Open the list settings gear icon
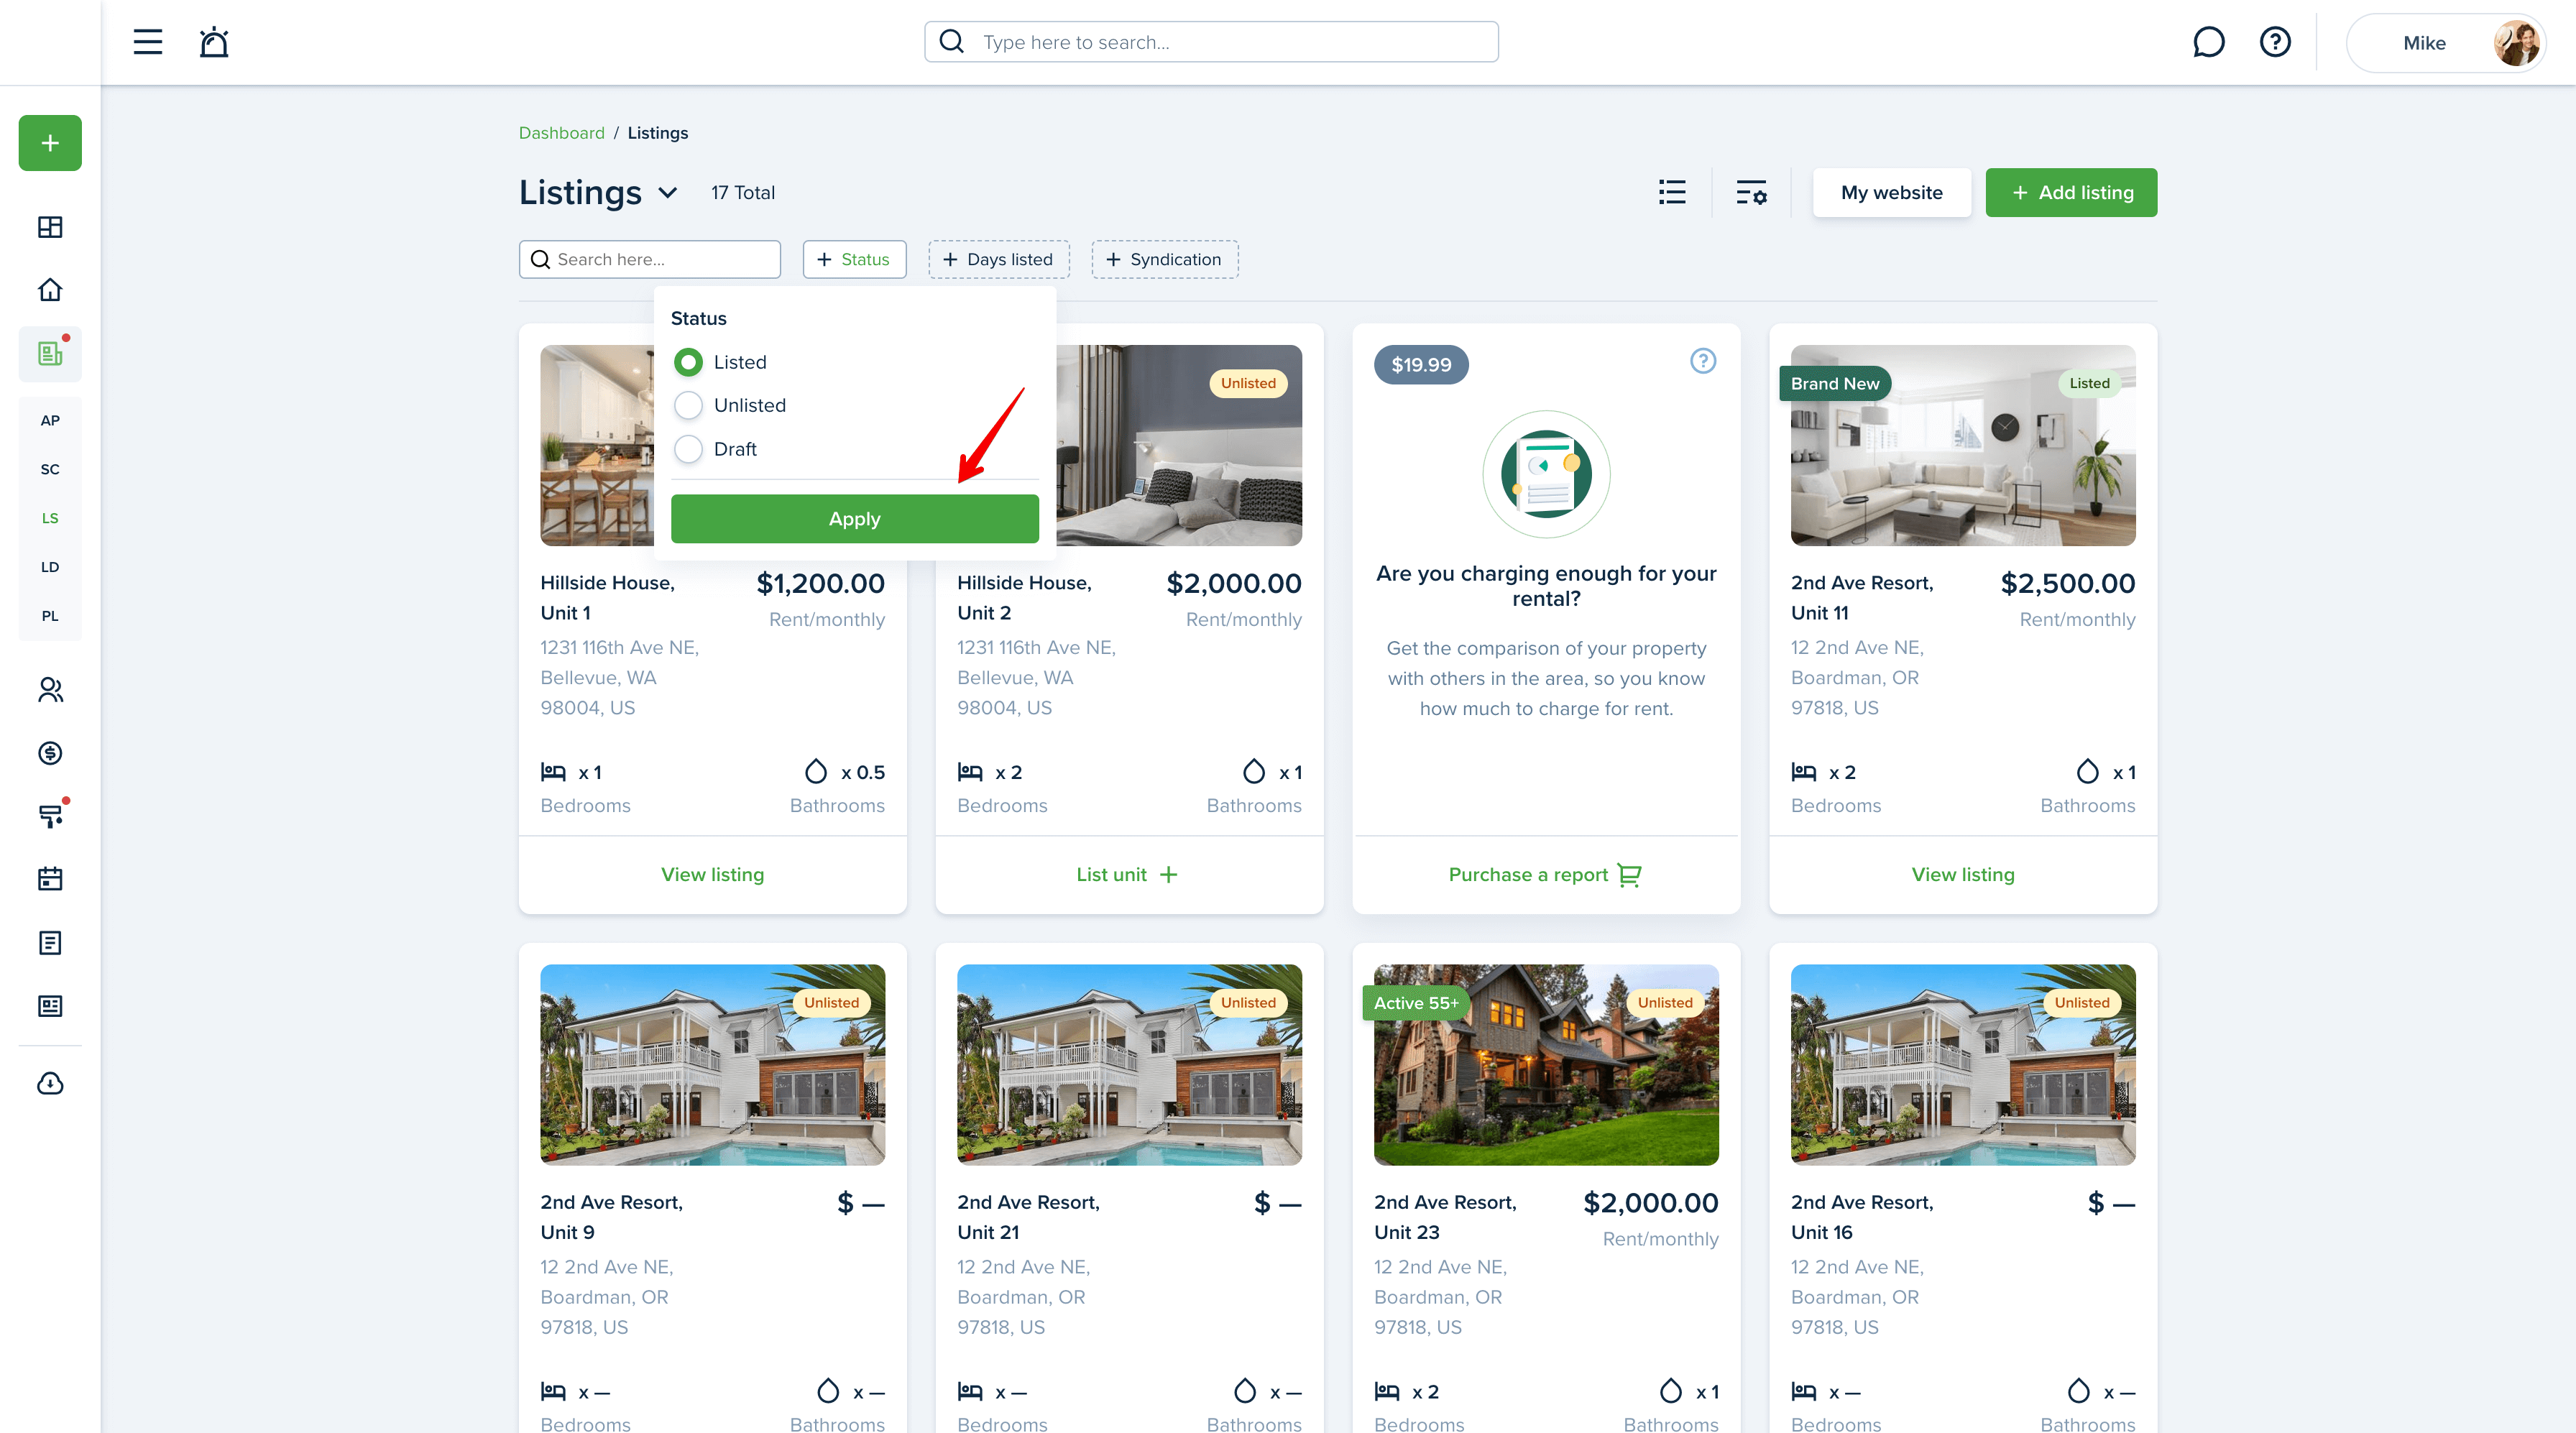 coord(1751,192)
